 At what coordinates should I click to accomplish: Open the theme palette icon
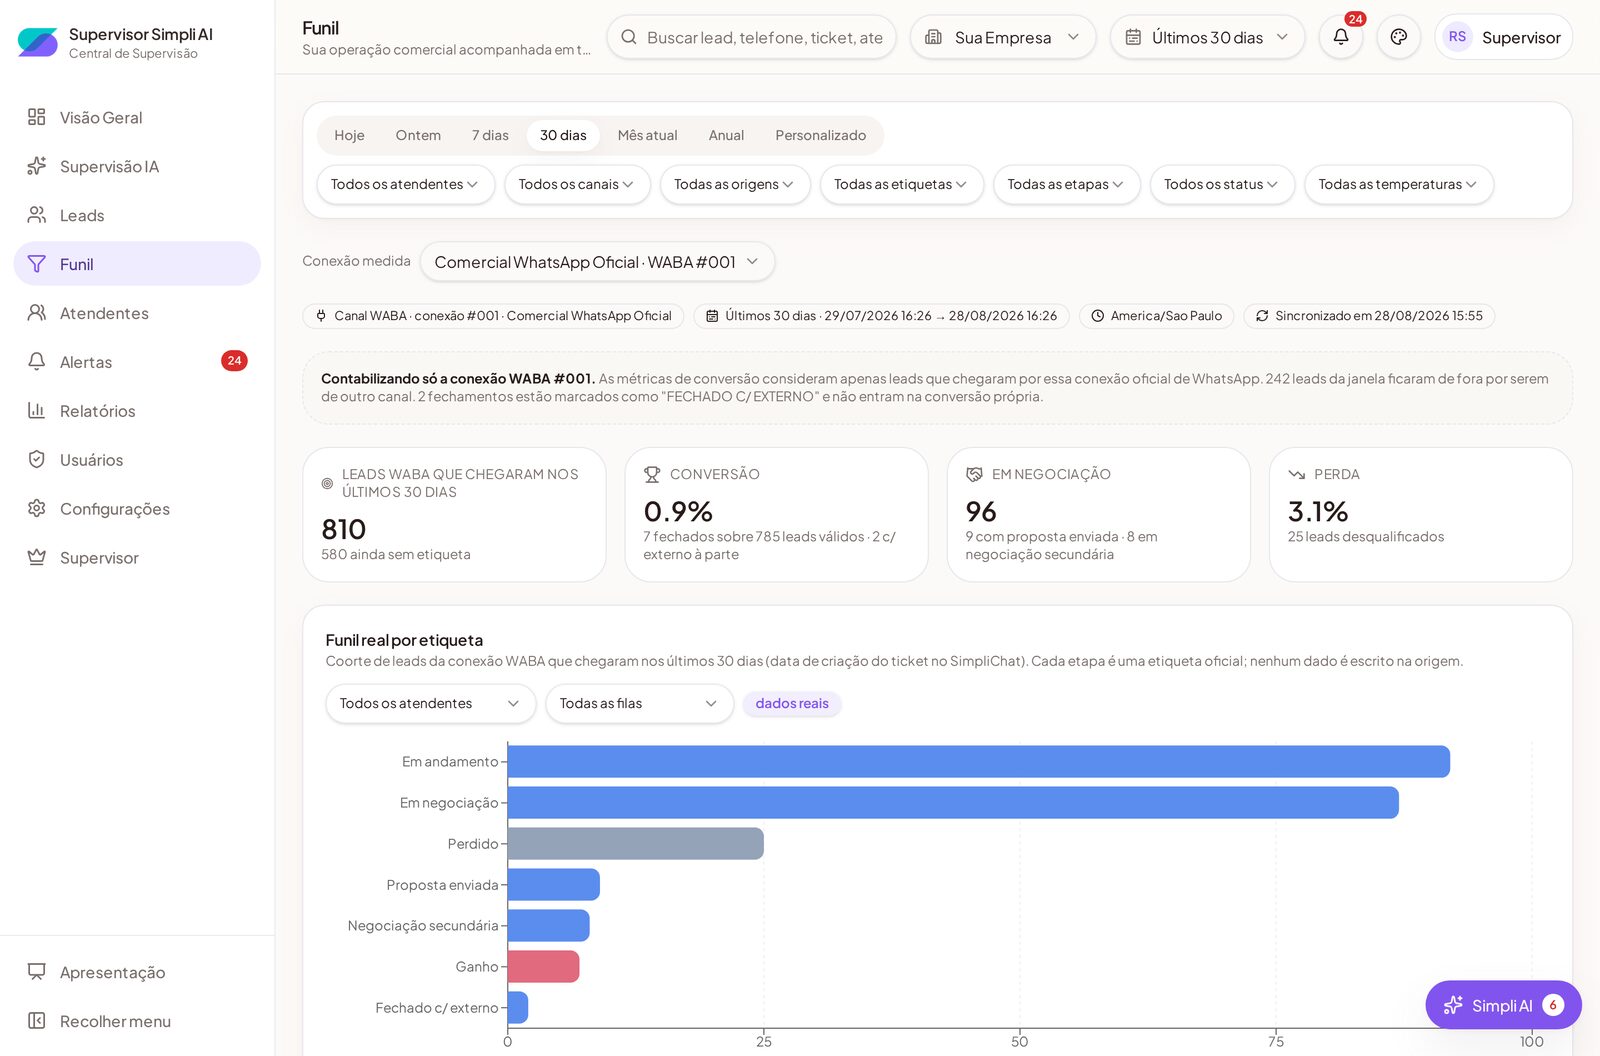[1398, 37]
